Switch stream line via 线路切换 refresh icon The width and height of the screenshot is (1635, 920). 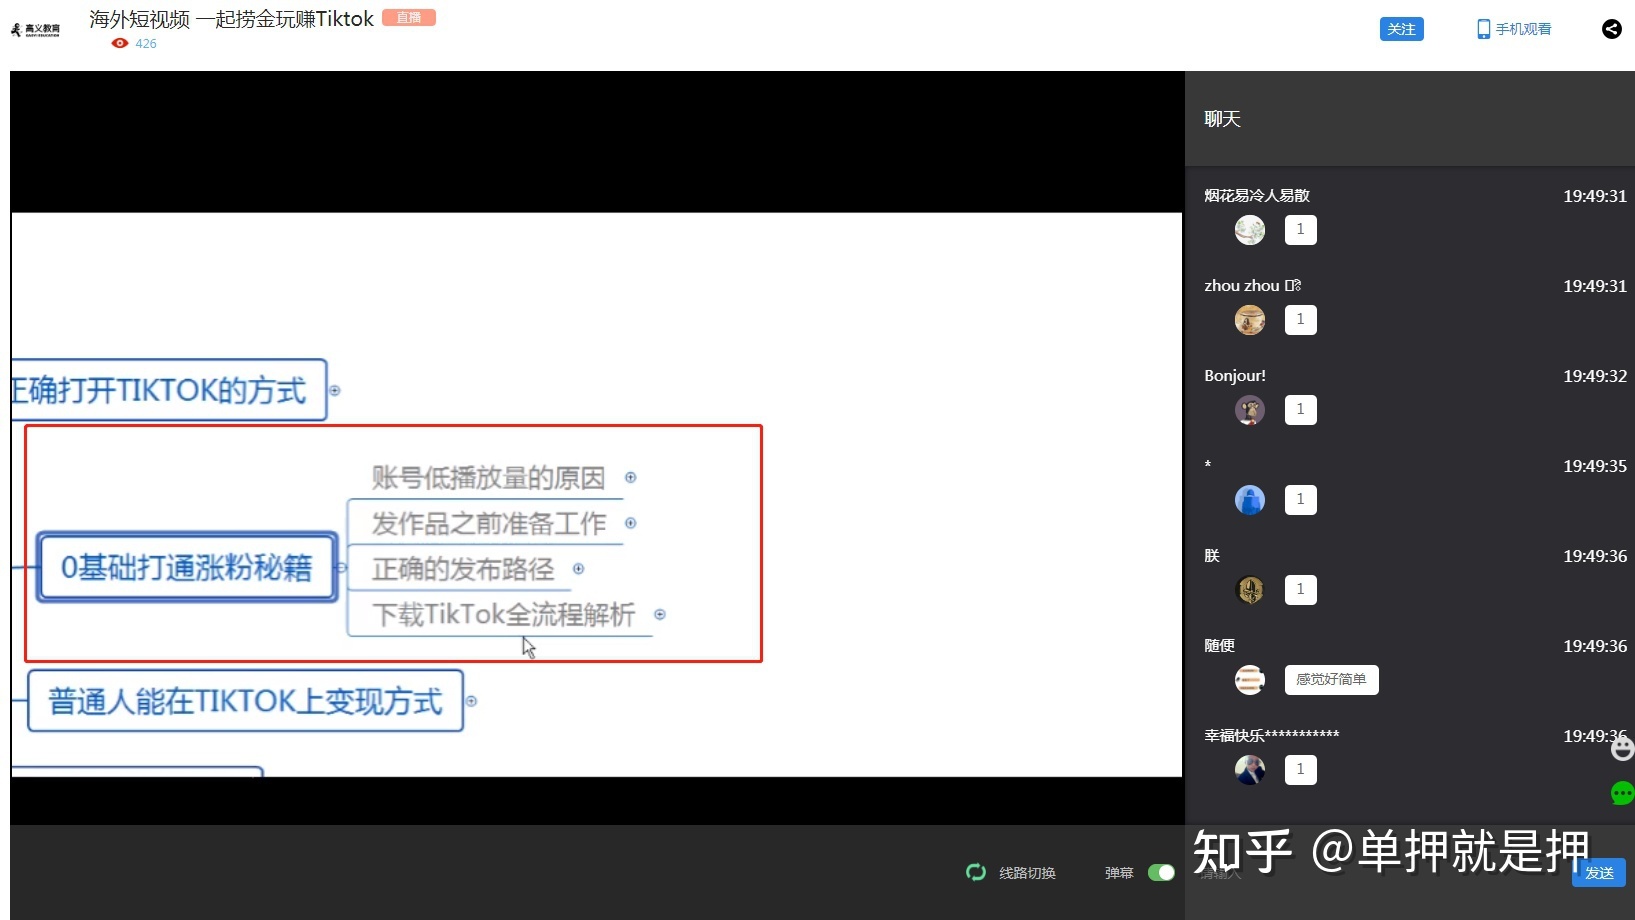pos(975,872)
